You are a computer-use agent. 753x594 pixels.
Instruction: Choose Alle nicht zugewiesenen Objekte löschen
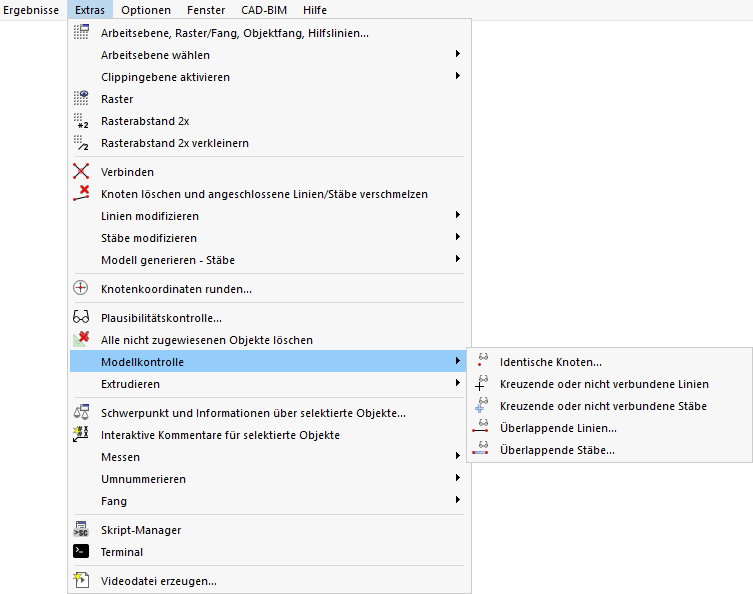point(269,339)
